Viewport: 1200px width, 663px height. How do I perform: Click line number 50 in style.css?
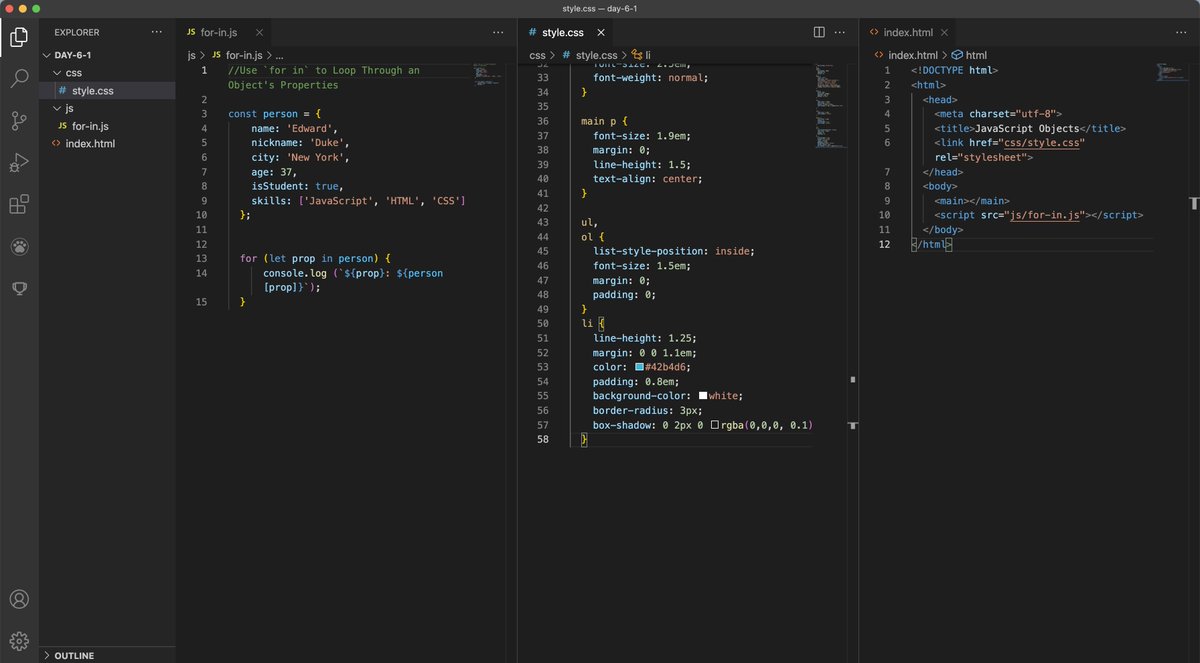tap(543, 324)
